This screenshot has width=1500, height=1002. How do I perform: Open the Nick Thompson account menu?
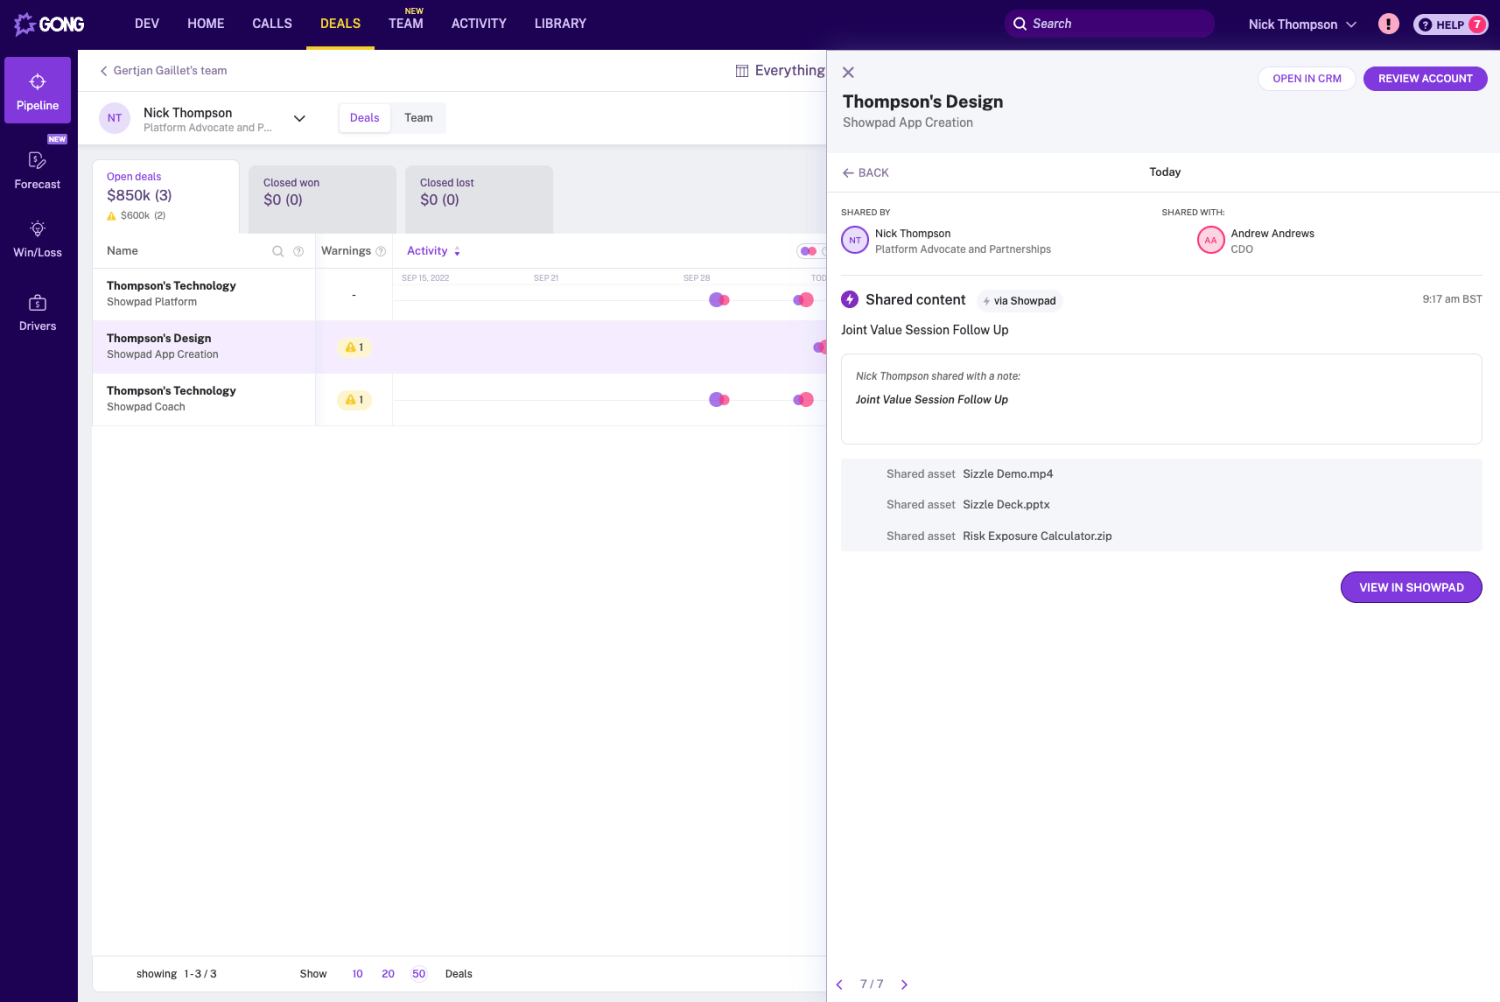pos(1302,24)
